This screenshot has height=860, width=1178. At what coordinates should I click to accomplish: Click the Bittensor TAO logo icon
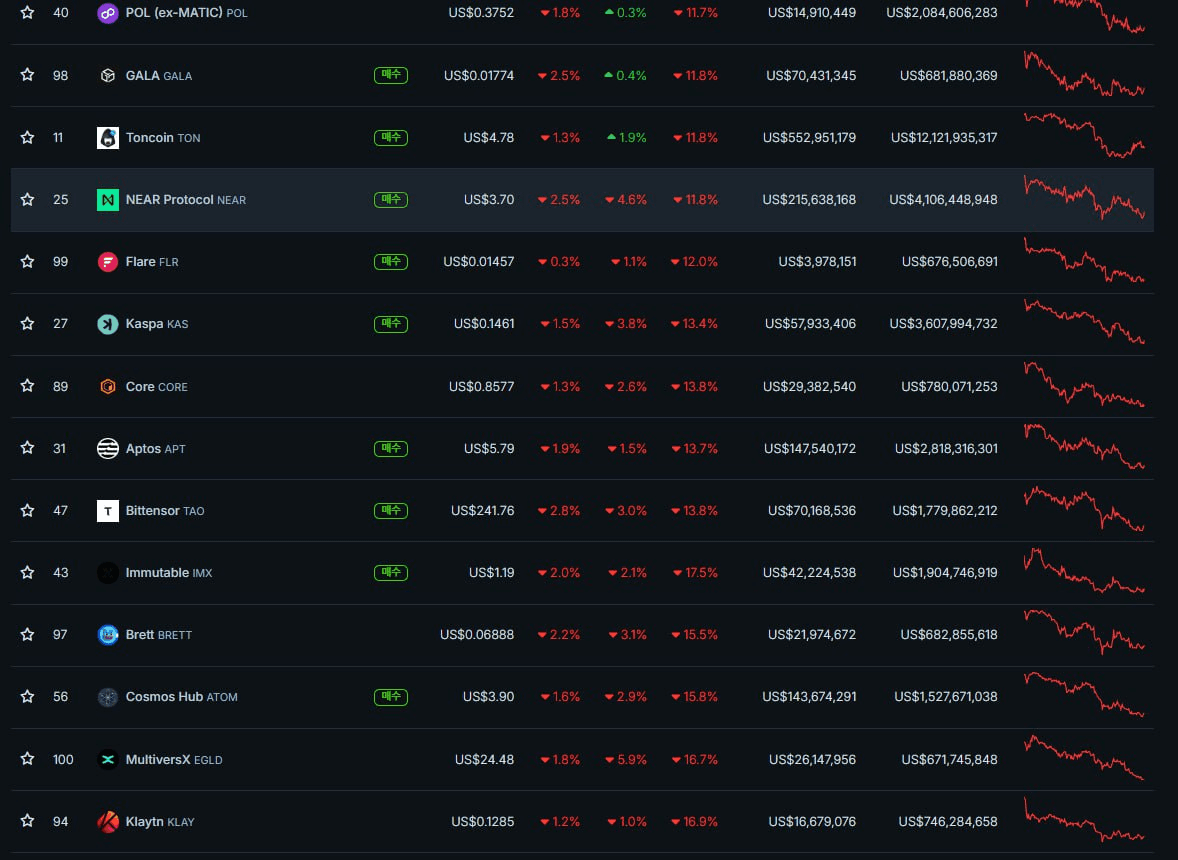point(108,511)
